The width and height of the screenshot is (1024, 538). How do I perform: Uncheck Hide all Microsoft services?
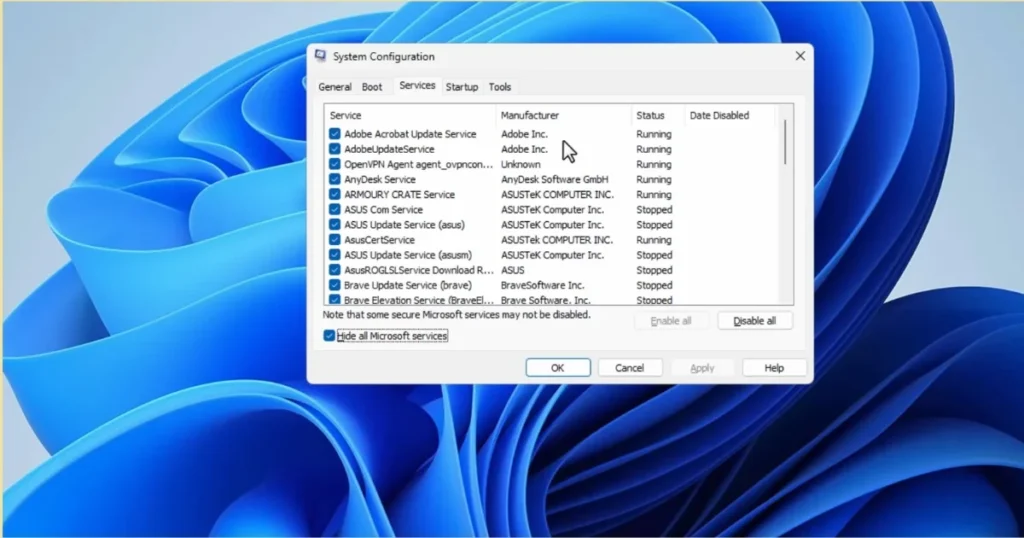click(329, 336)
